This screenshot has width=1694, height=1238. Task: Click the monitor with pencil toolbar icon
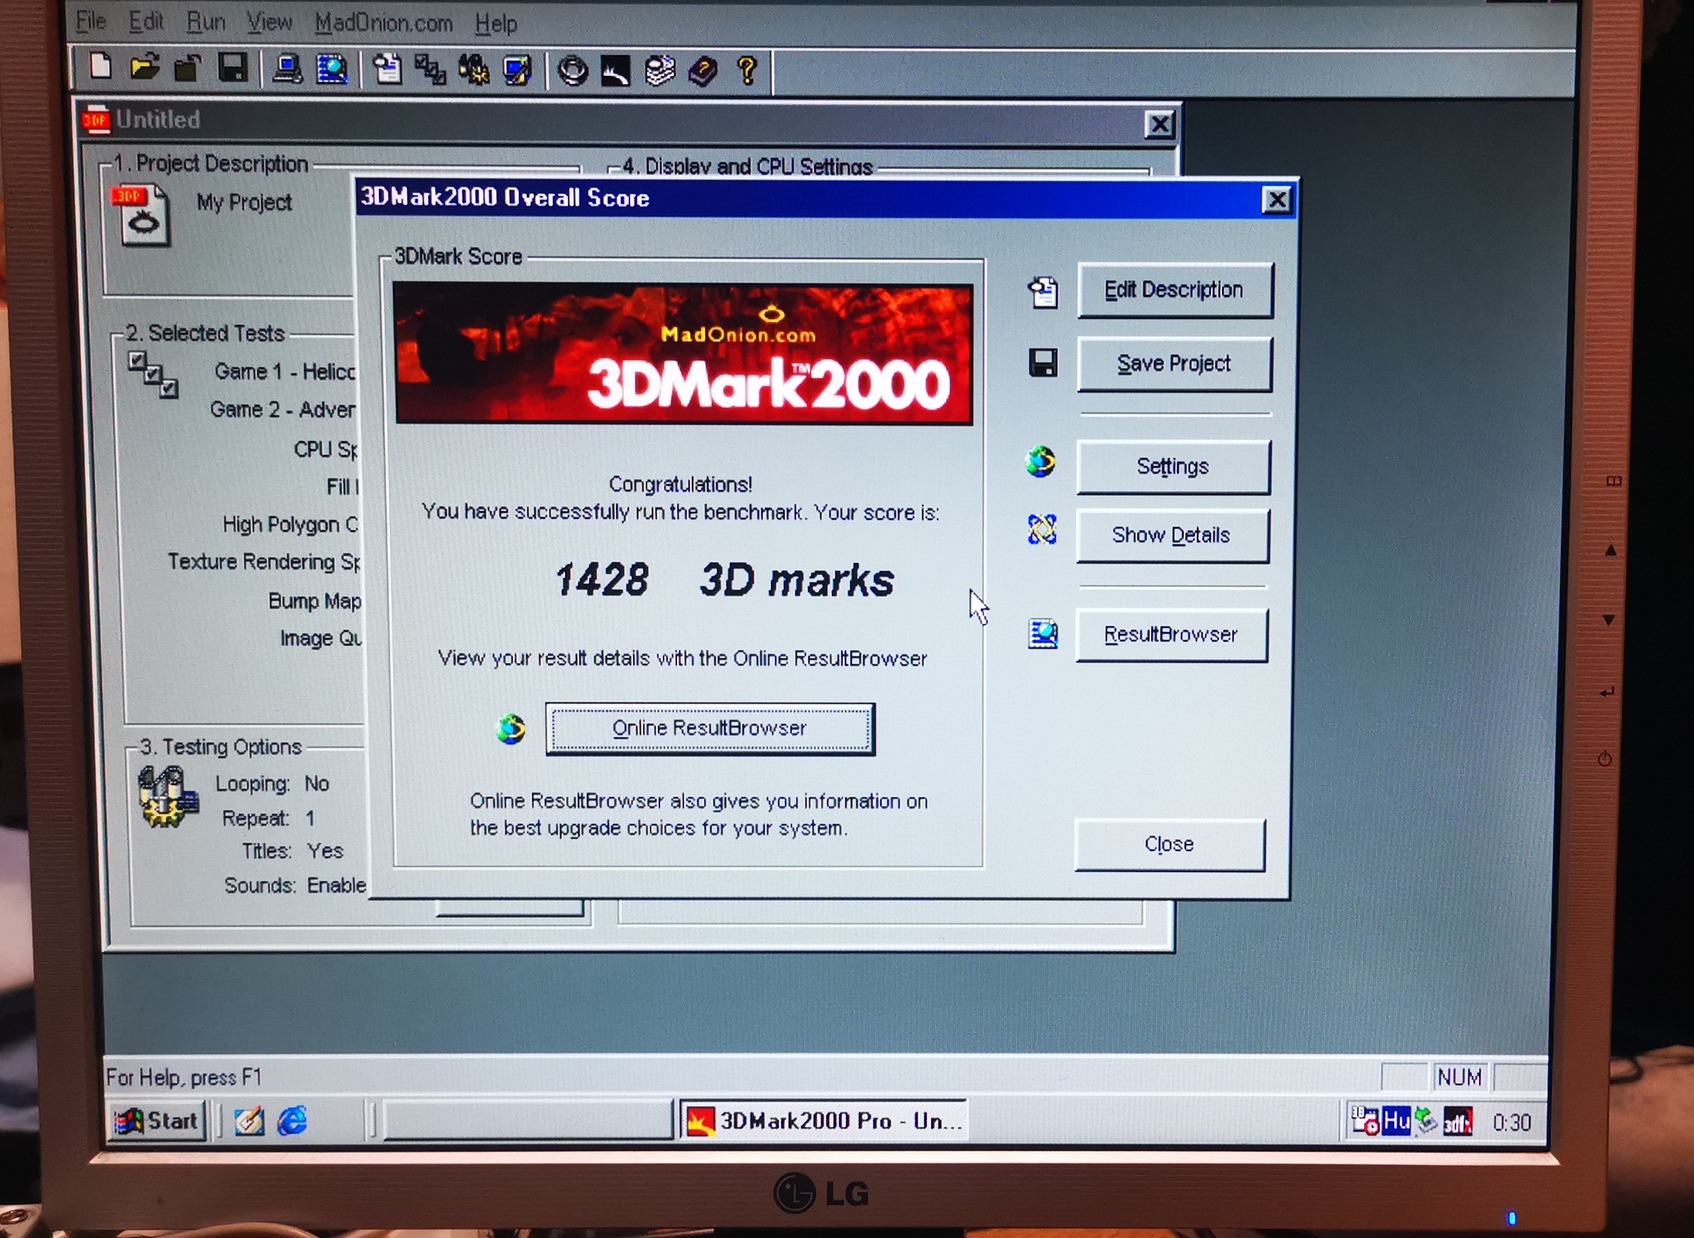pyautogui.click(x=518, y=70)
